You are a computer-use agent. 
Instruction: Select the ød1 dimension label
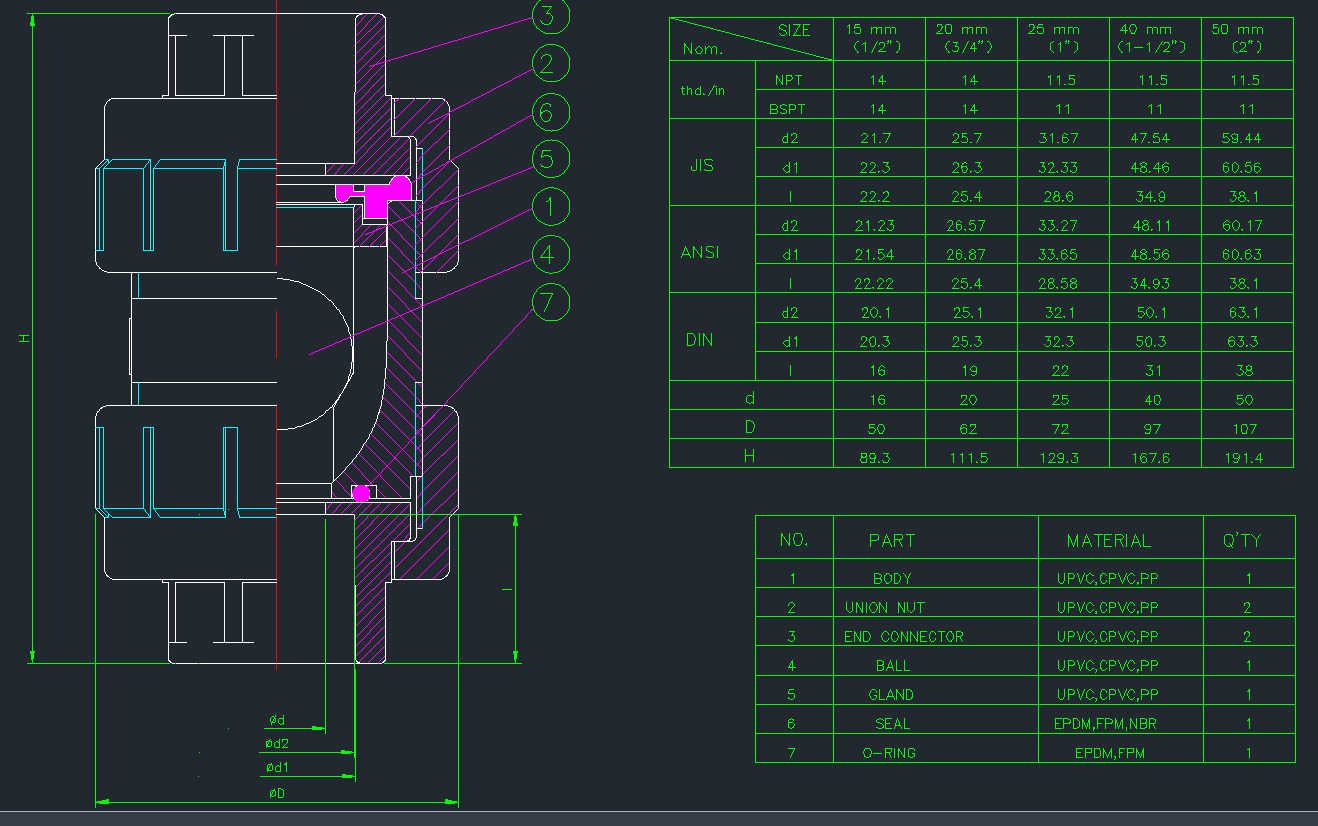tap(277, 768)
